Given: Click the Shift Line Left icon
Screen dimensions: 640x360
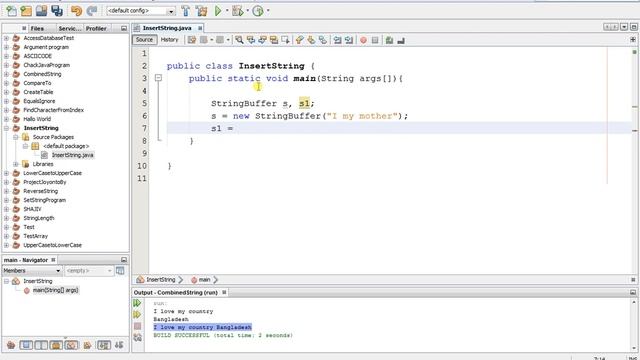Looking at the screenshot, I should (337, 40).
